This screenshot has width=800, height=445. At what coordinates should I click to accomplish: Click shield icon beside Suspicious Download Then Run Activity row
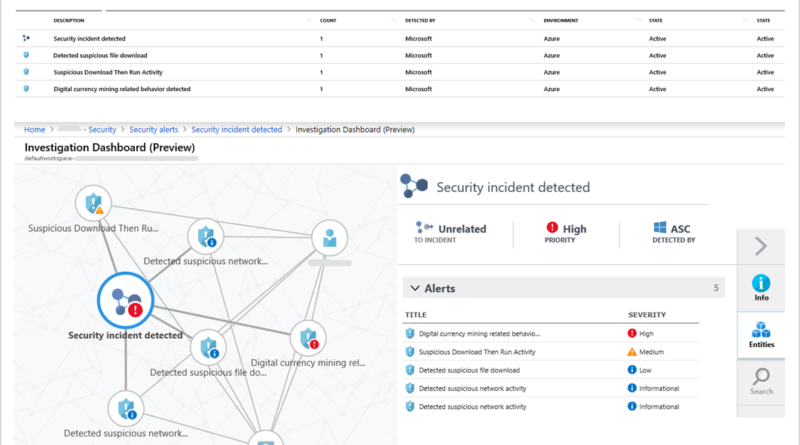(26, 72)
